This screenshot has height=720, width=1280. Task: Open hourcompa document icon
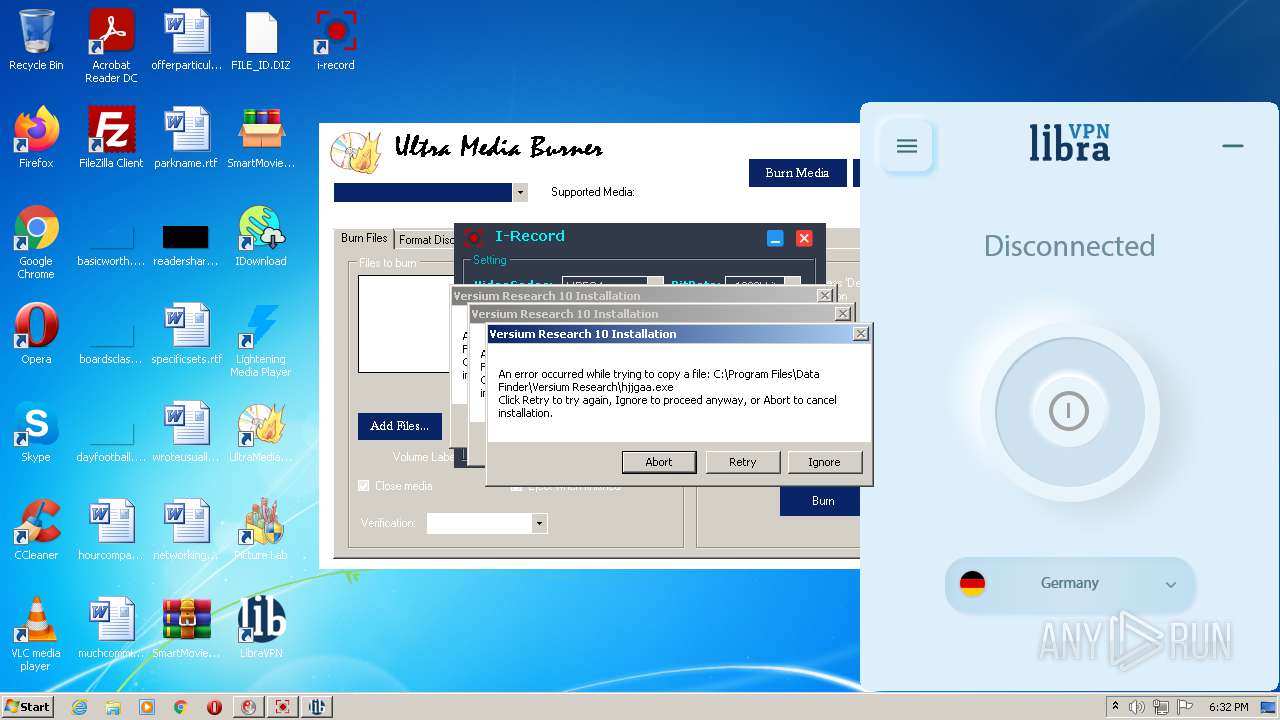(x=111, y=530)
